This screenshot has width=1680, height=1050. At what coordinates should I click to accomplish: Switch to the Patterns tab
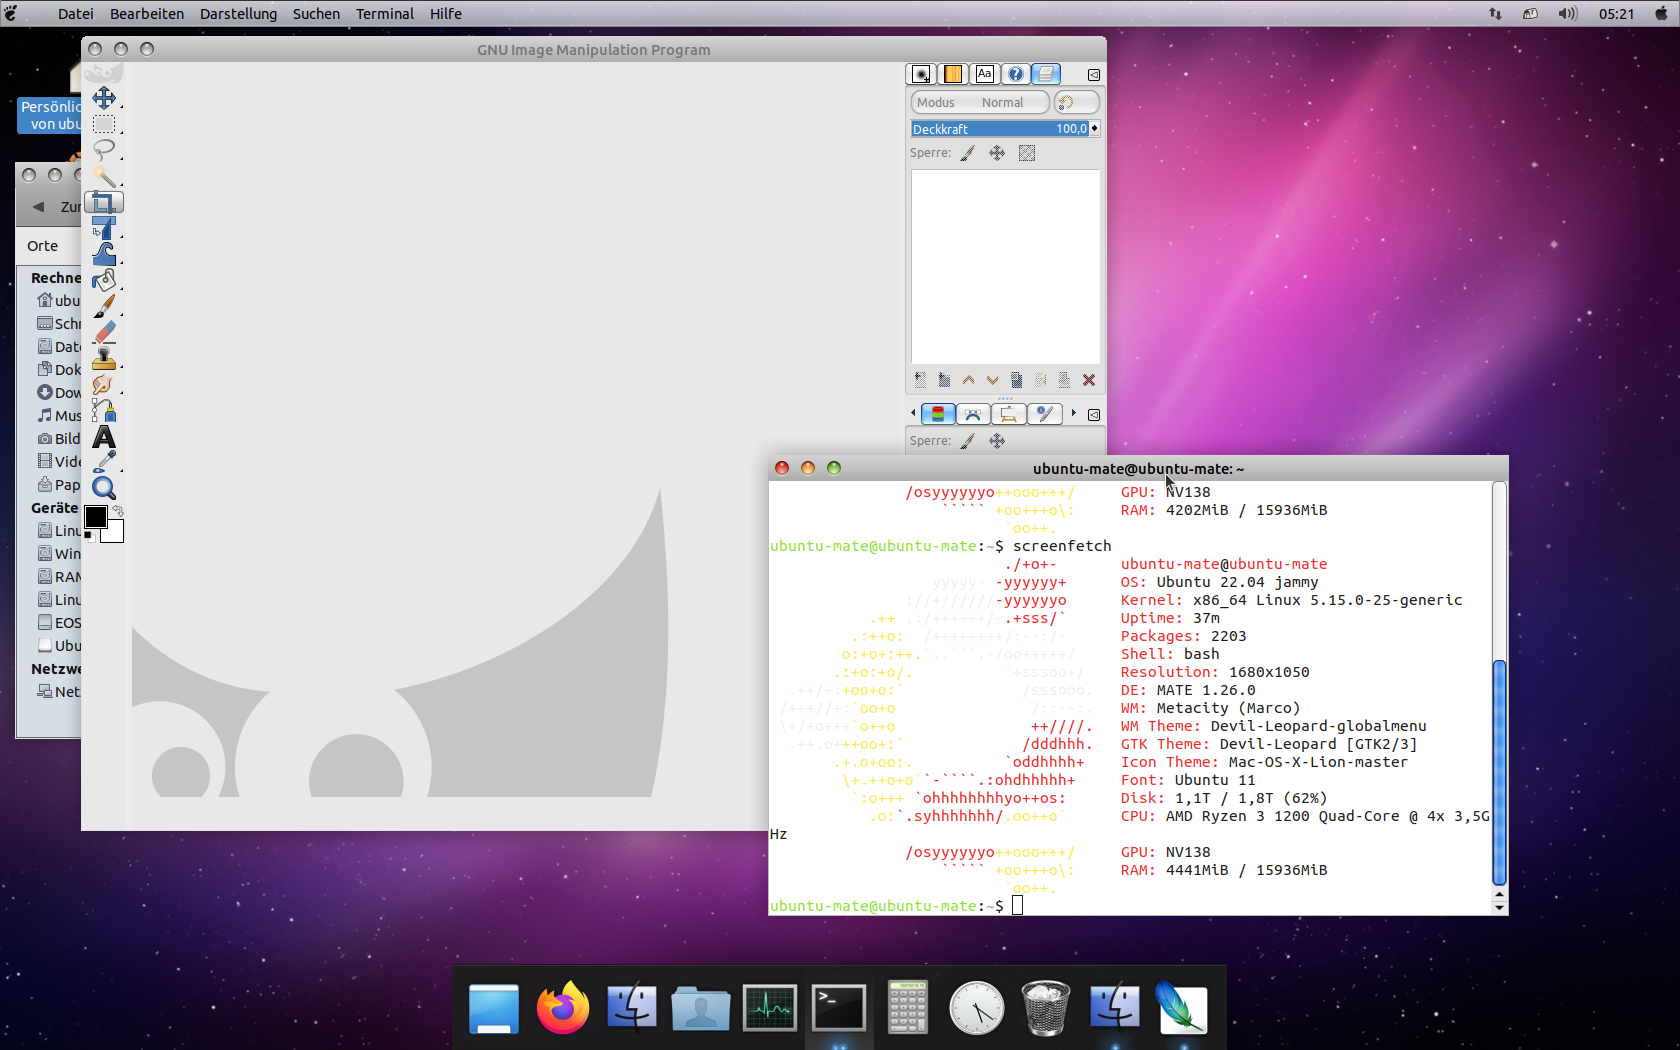(x=953, y=74)
